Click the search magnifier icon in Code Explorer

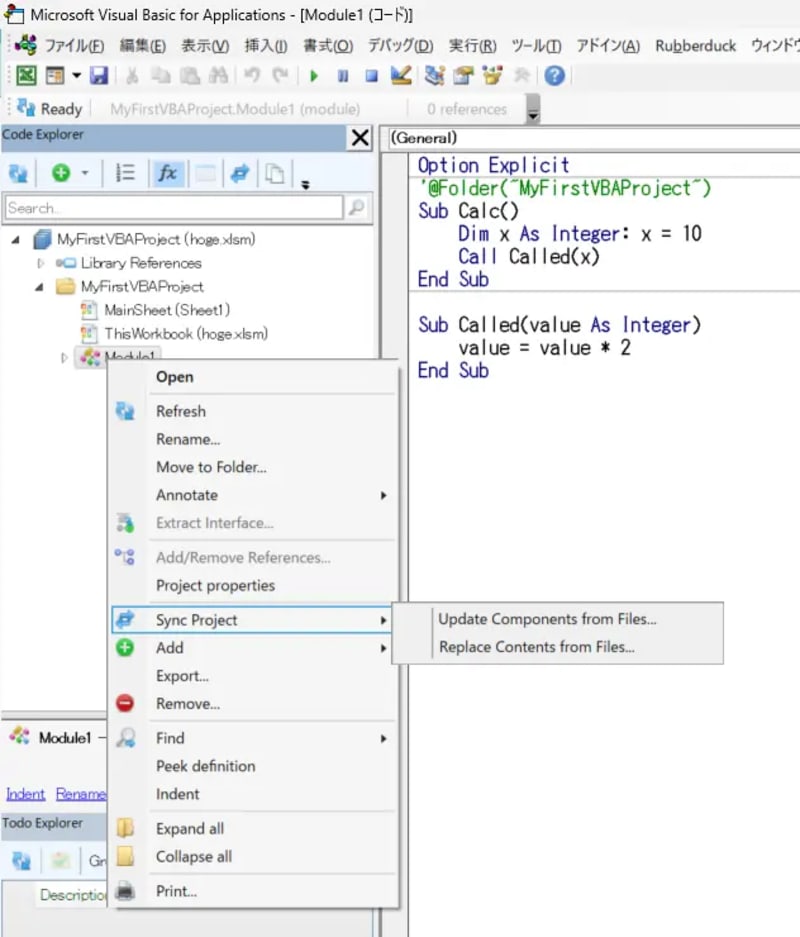357,208
